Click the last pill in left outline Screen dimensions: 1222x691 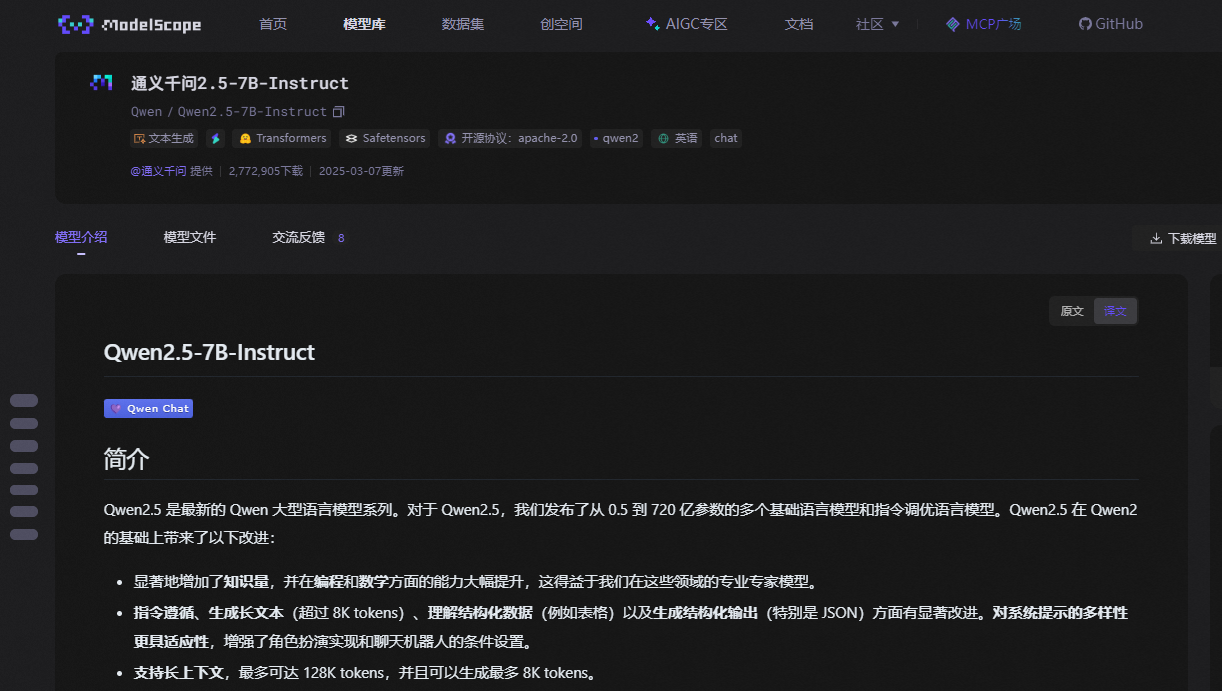click(24, 534)
